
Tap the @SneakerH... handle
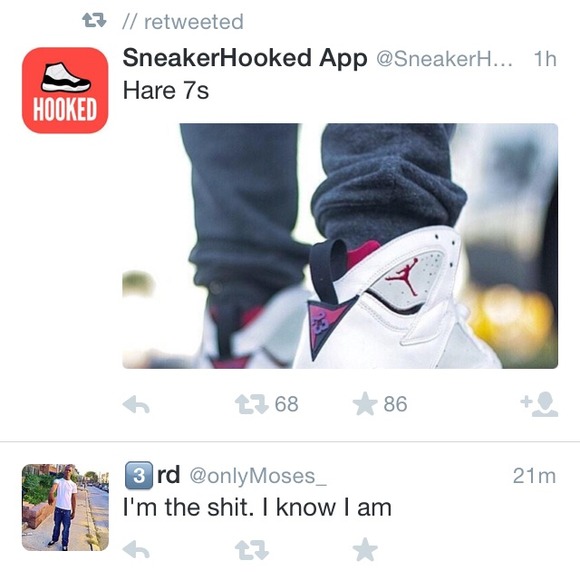point(444,59)
